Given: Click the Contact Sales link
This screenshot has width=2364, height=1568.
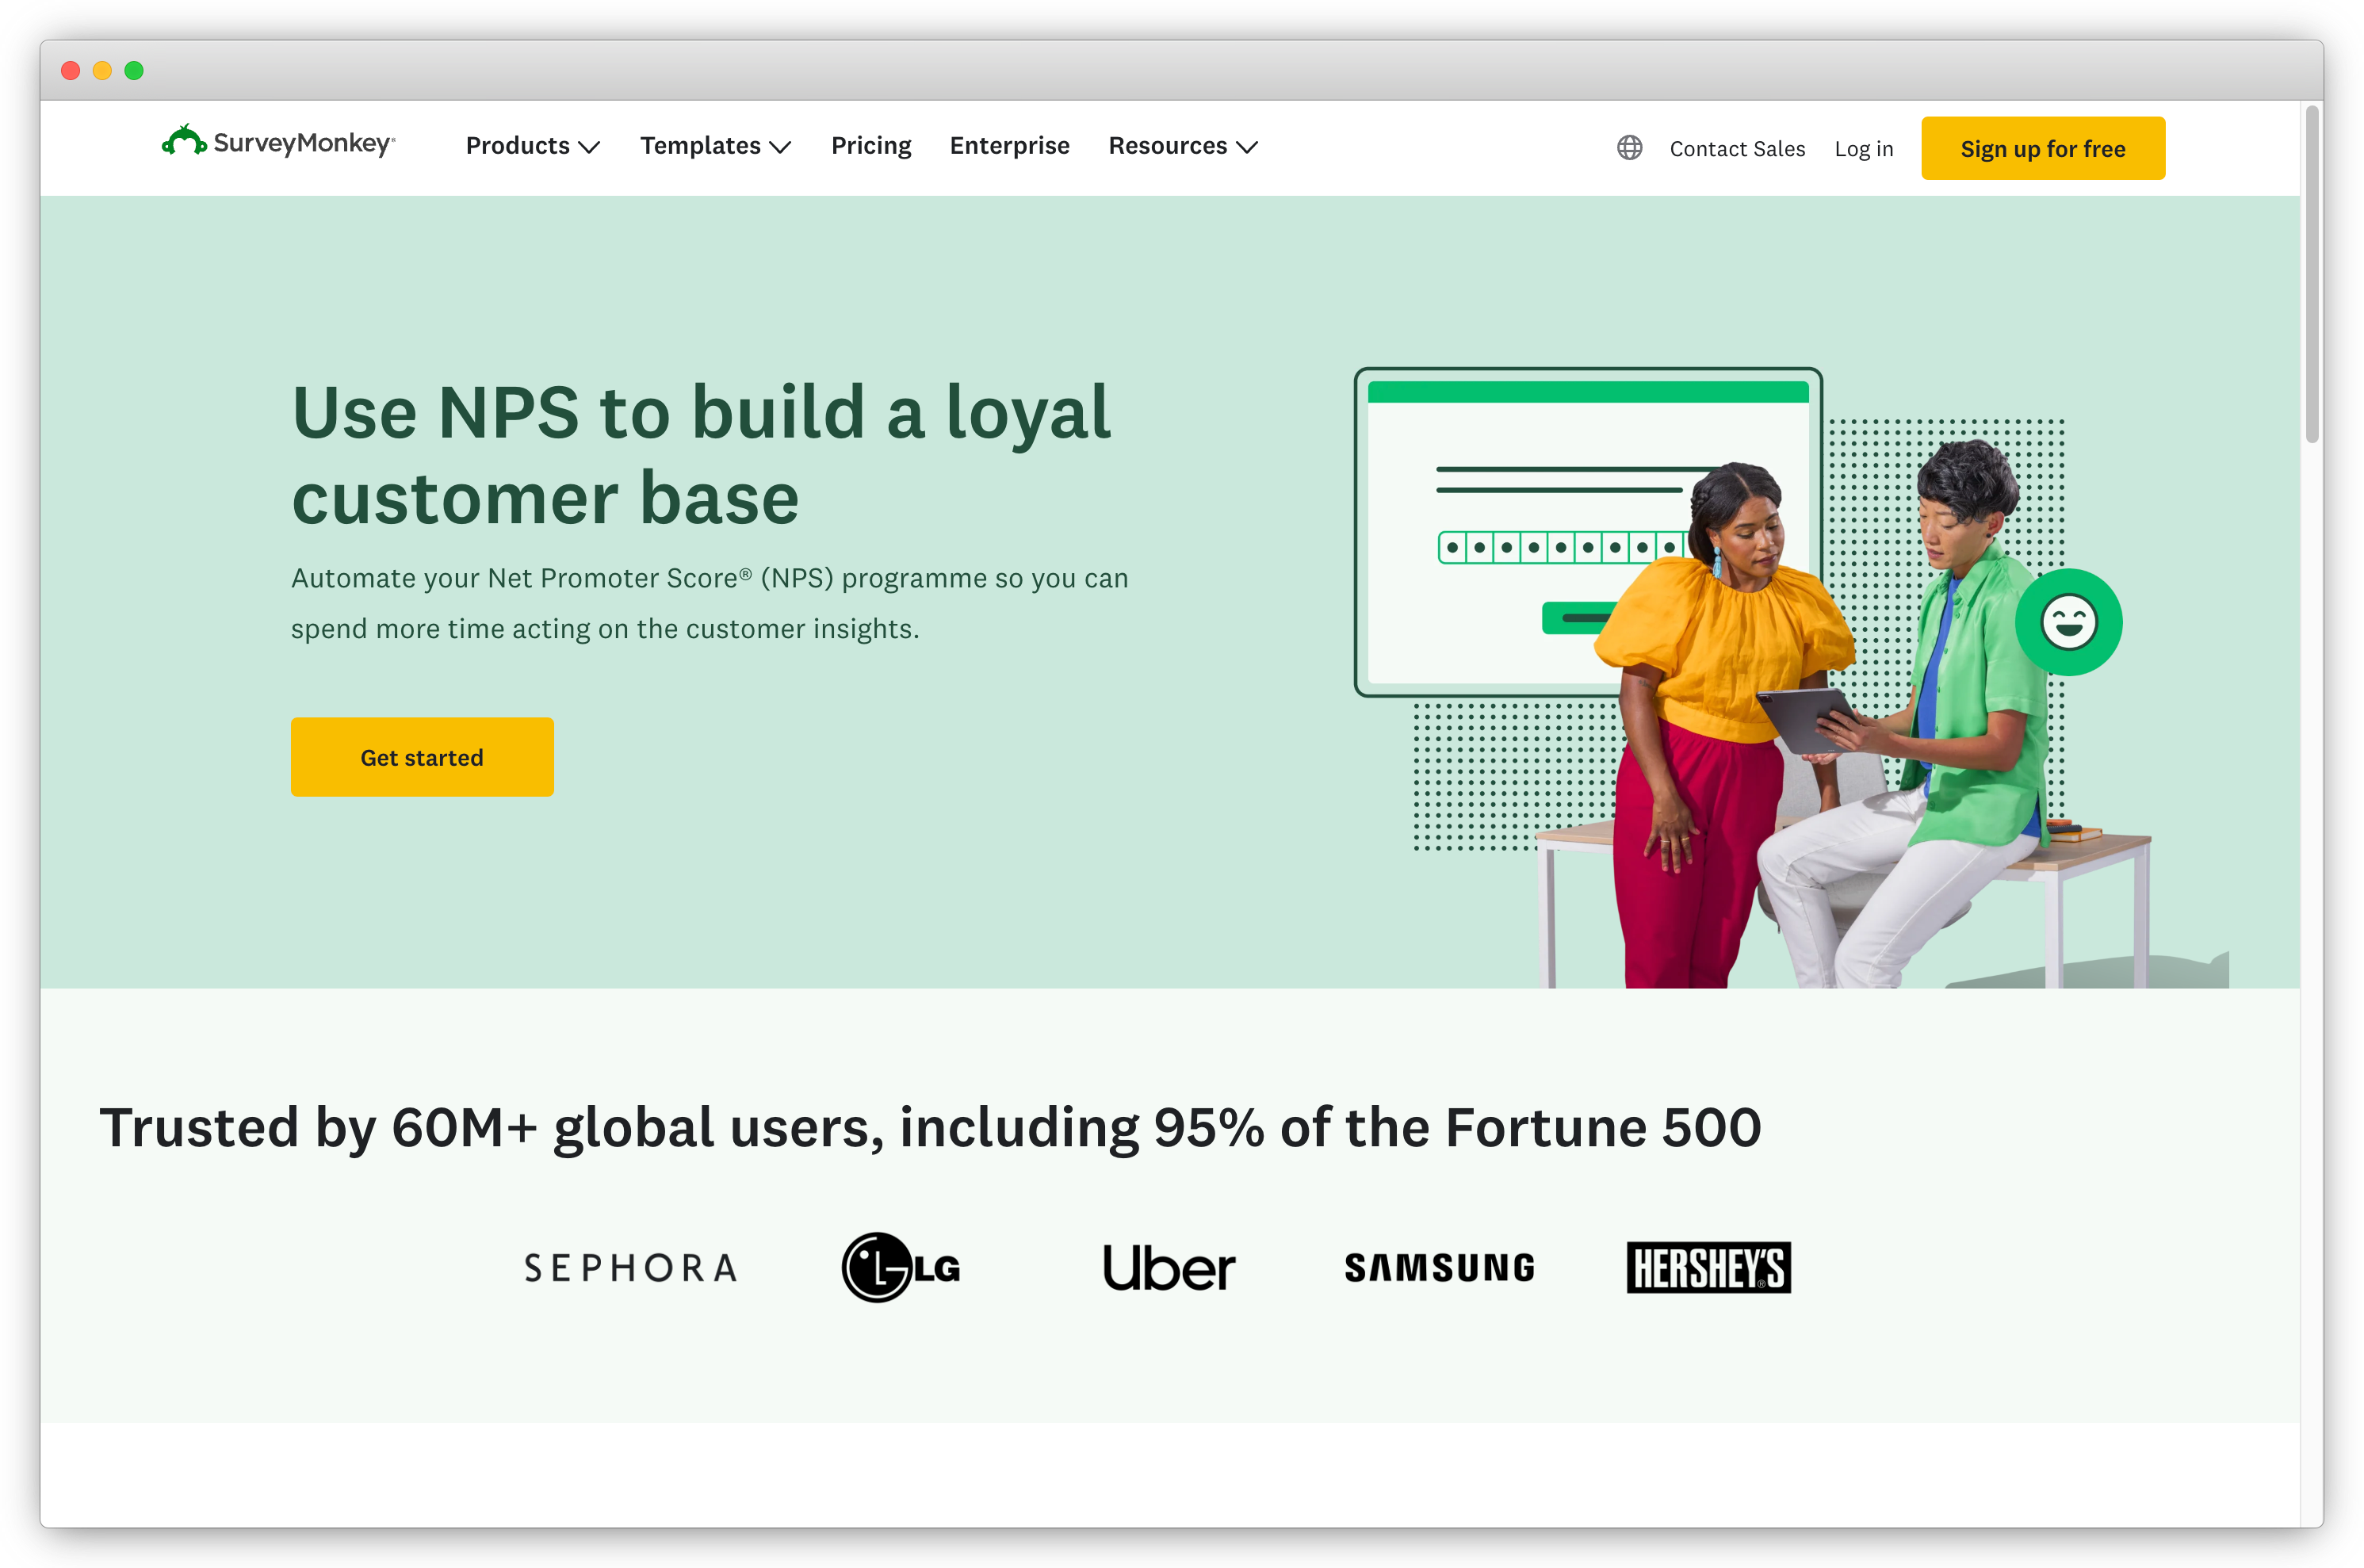Looking at the screenshot, I should [1736, 147].
